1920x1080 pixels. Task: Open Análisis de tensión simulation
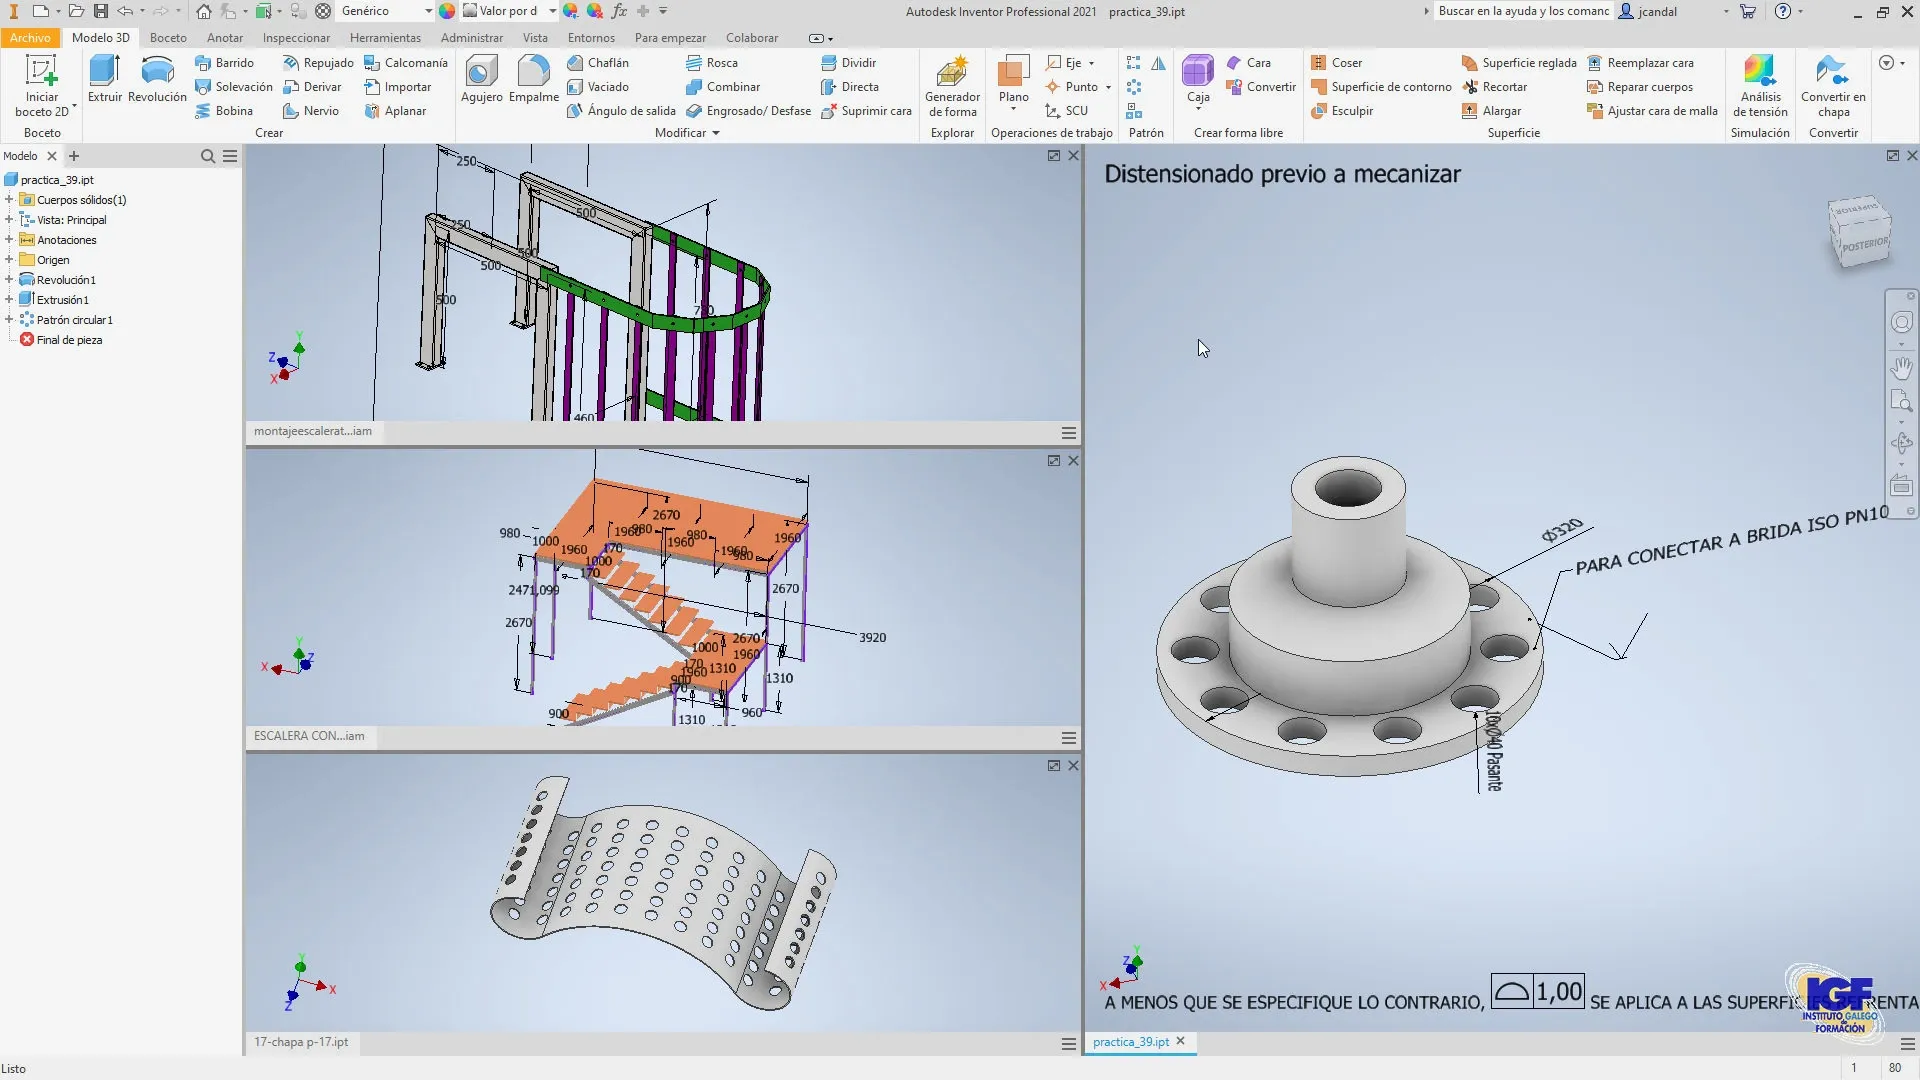[x=1760, y=87]
